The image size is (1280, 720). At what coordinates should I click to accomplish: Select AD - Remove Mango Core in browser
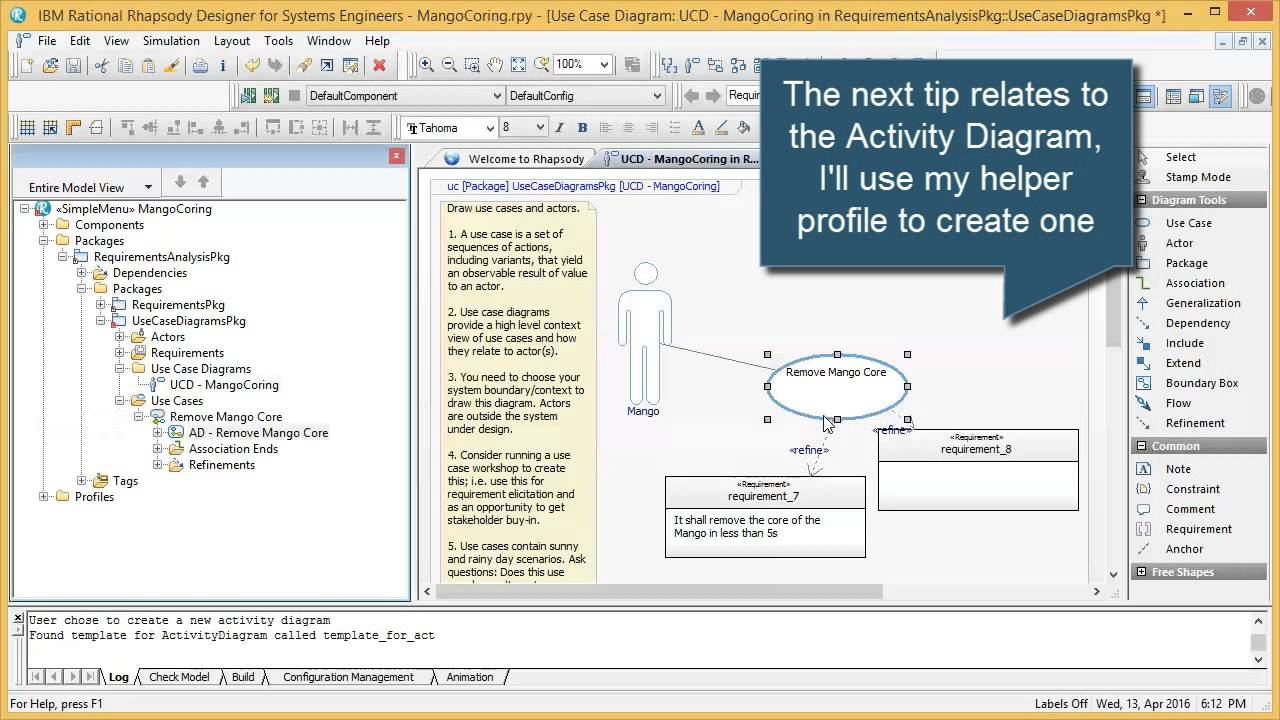tap(258, 433)
